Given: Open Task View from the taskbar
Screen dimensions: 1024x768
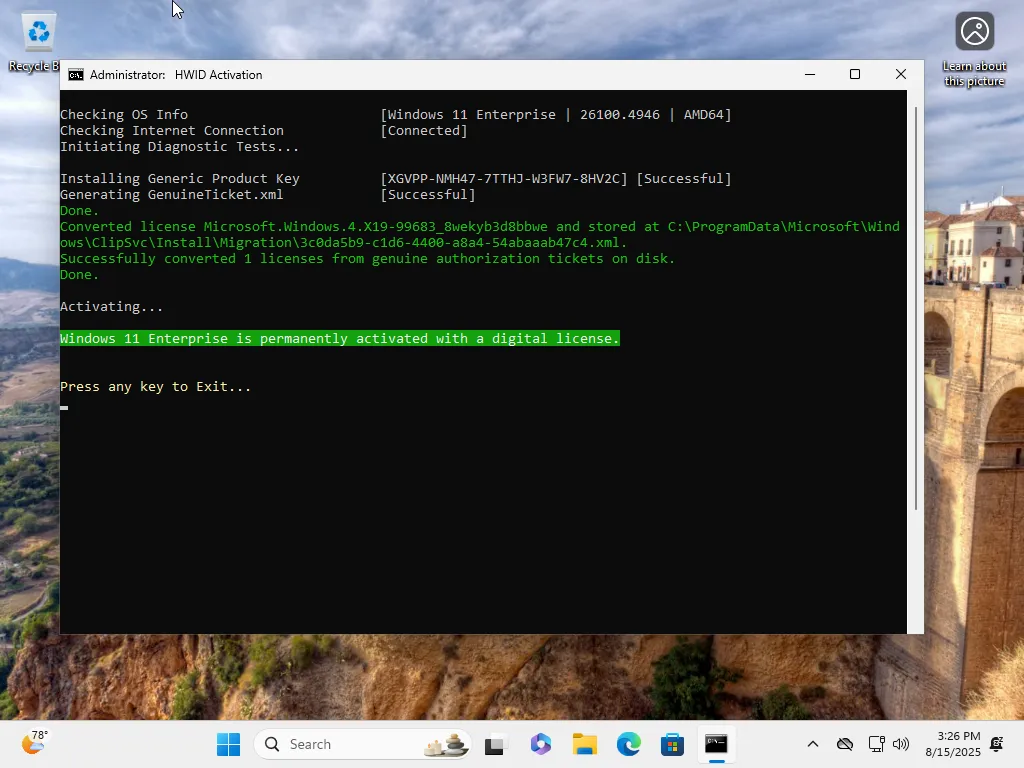Looking at the screenshot, I should (494, 744).
